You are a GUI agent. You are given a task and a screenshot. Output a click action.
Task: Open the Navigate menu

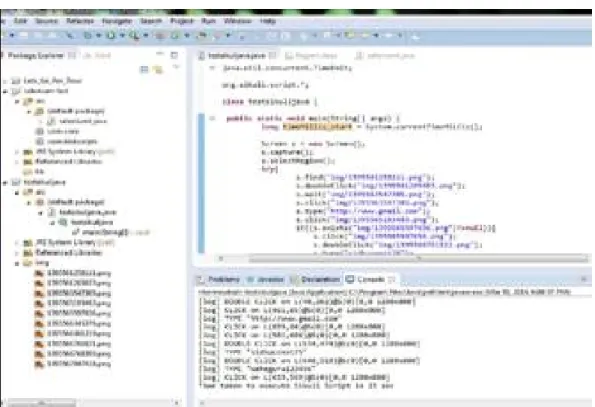pyautogui.click(x=117, y=21)
